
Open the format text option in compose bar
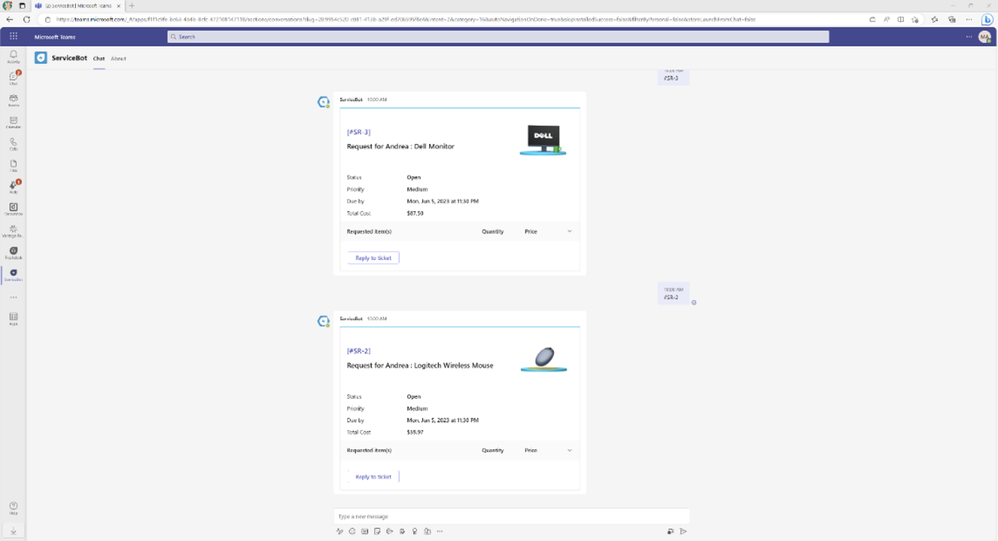[x=339, y=531]
